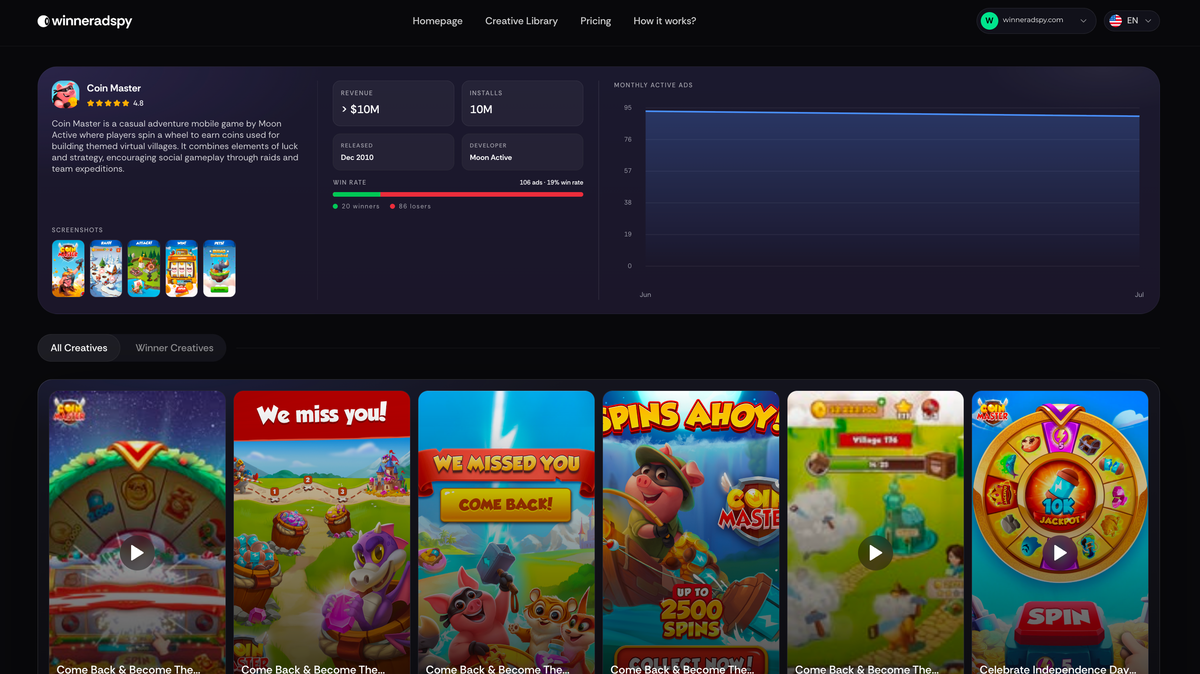Viewport: 1200px width, 674px height.
Task: Click the US flag icon
Action: tap(1115, 21)
